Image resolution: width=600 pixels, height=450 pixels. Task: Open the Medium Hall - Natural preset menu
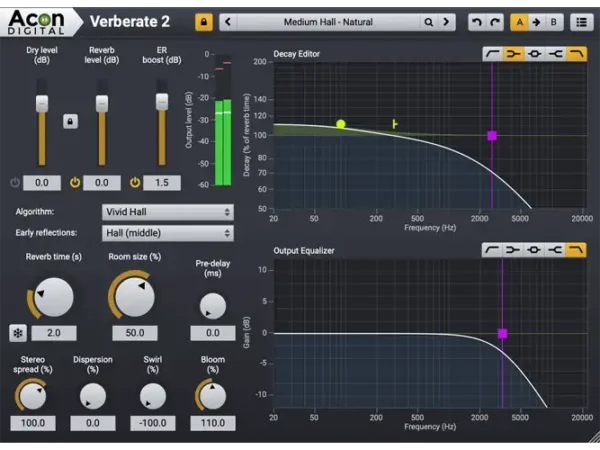click(328, 22)
